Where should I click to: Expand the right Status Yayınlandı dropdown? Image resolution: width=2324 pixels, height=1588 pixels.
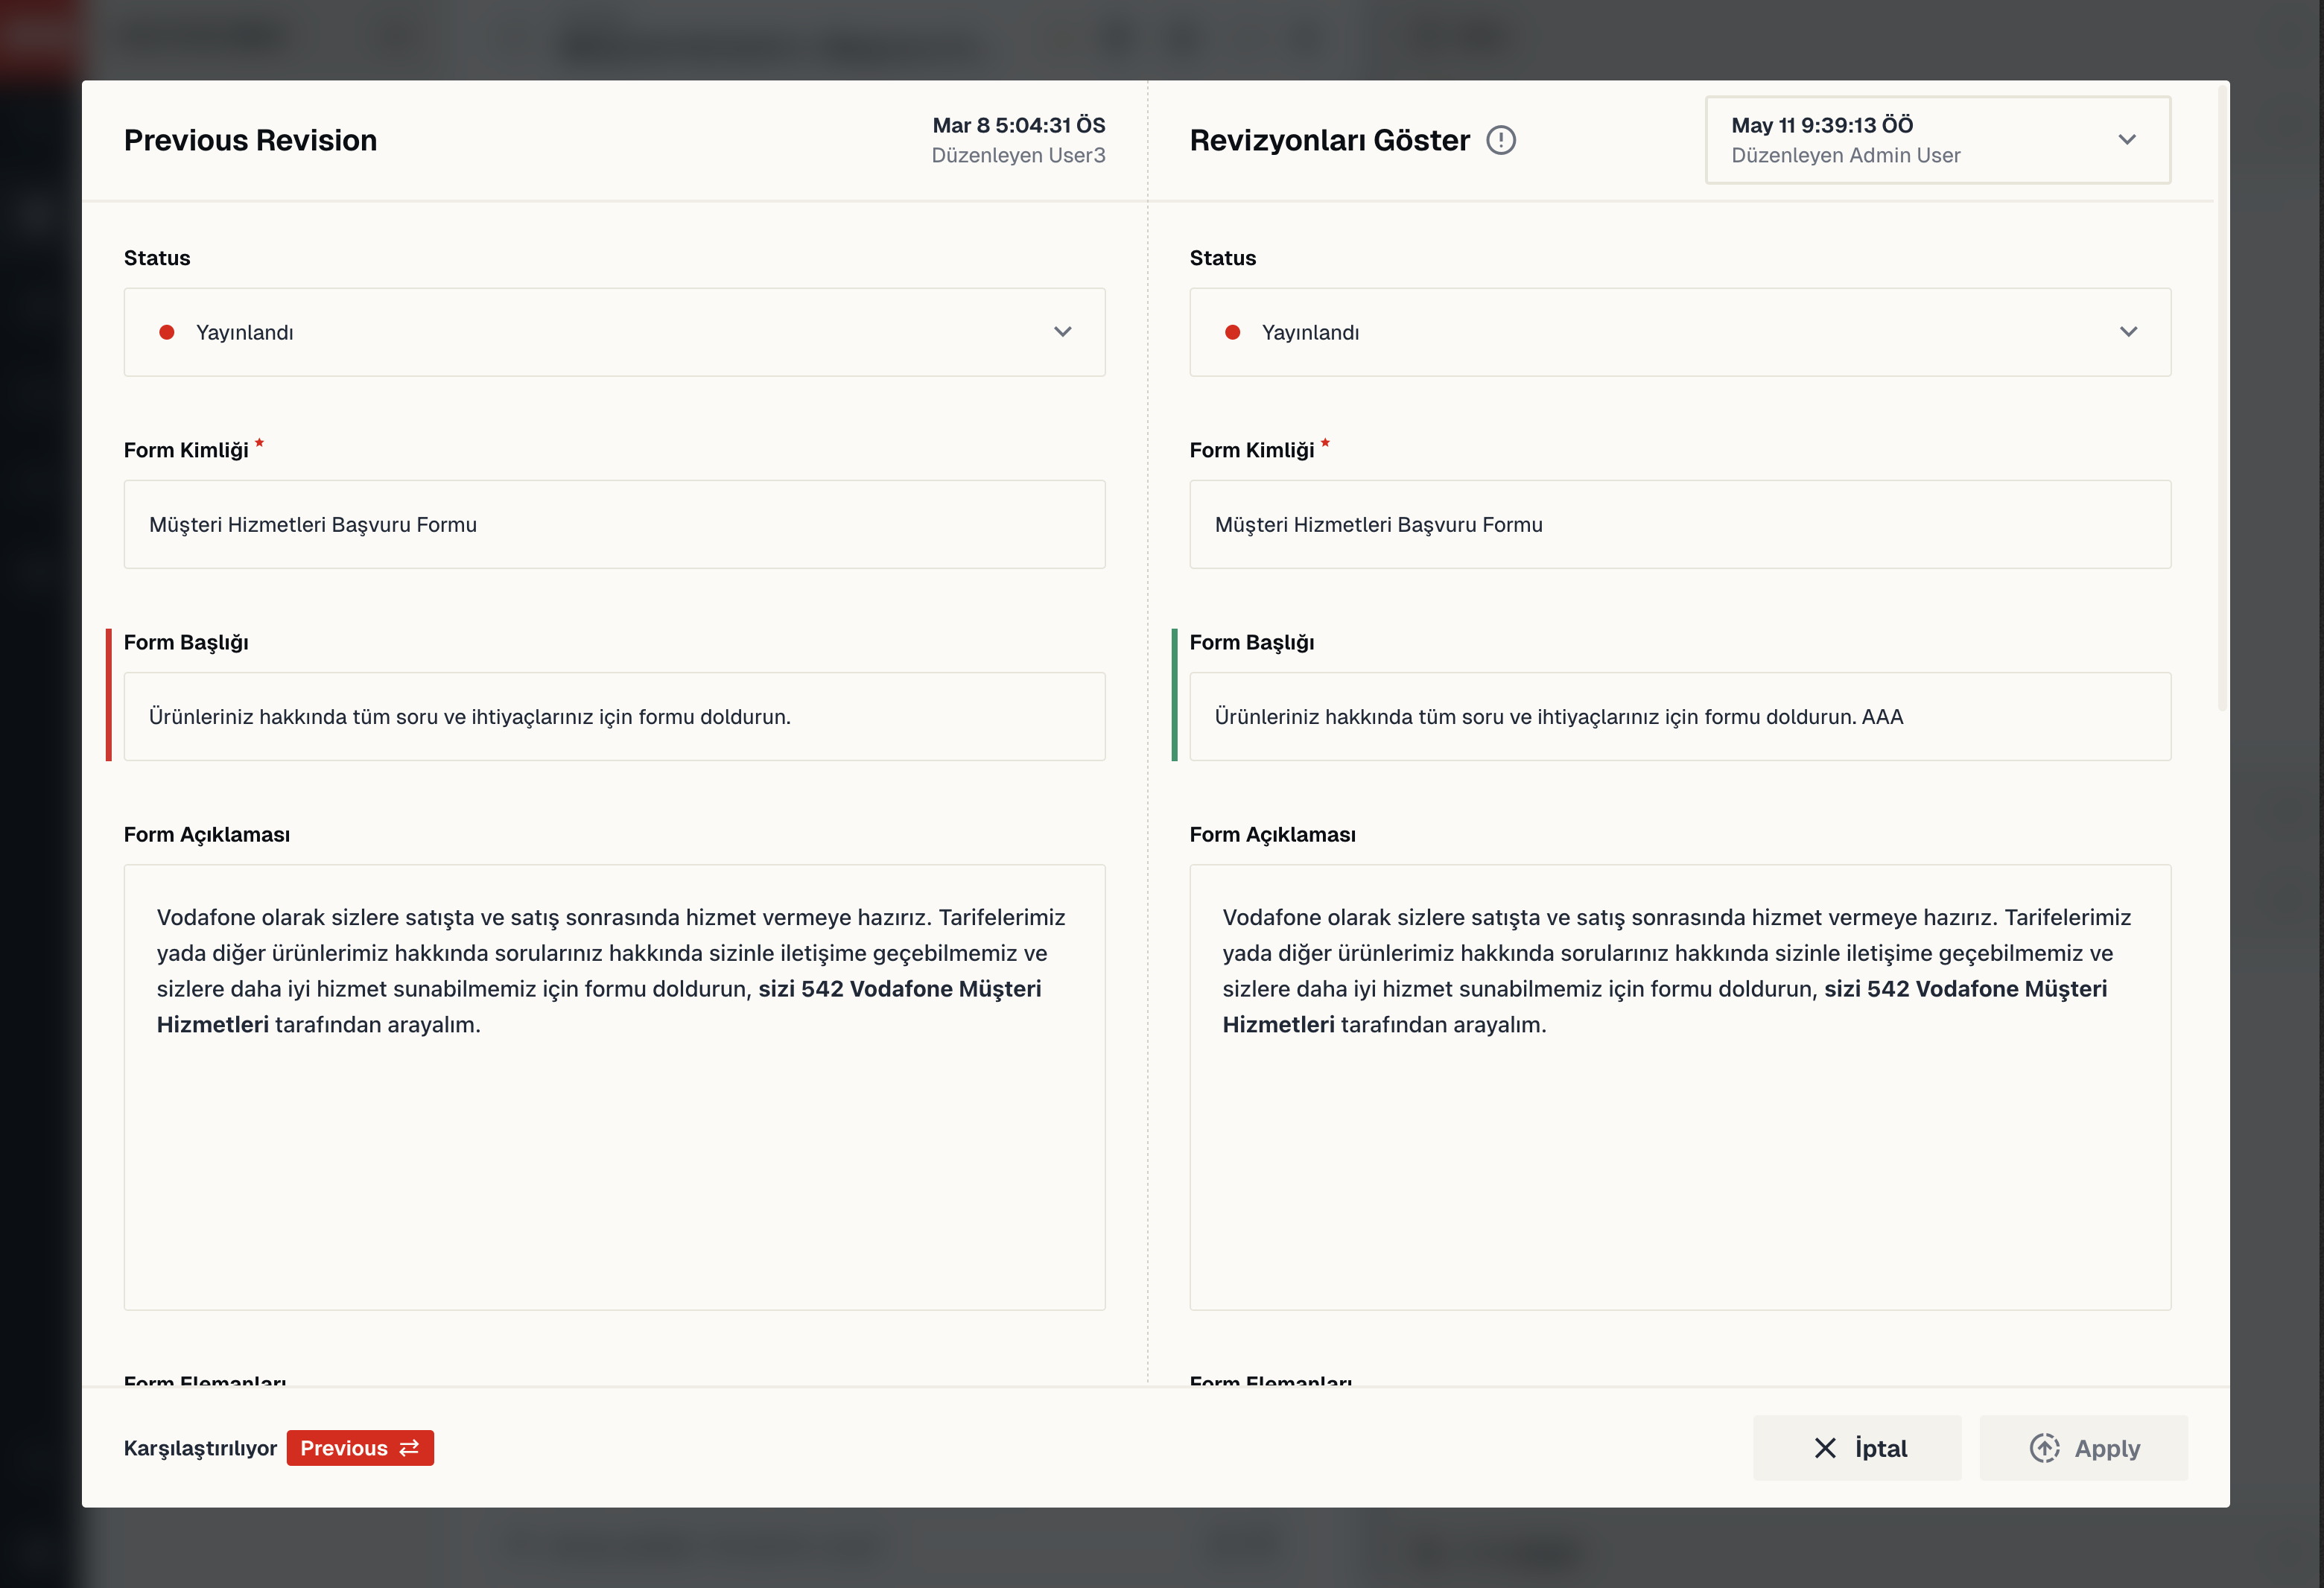1680,332
